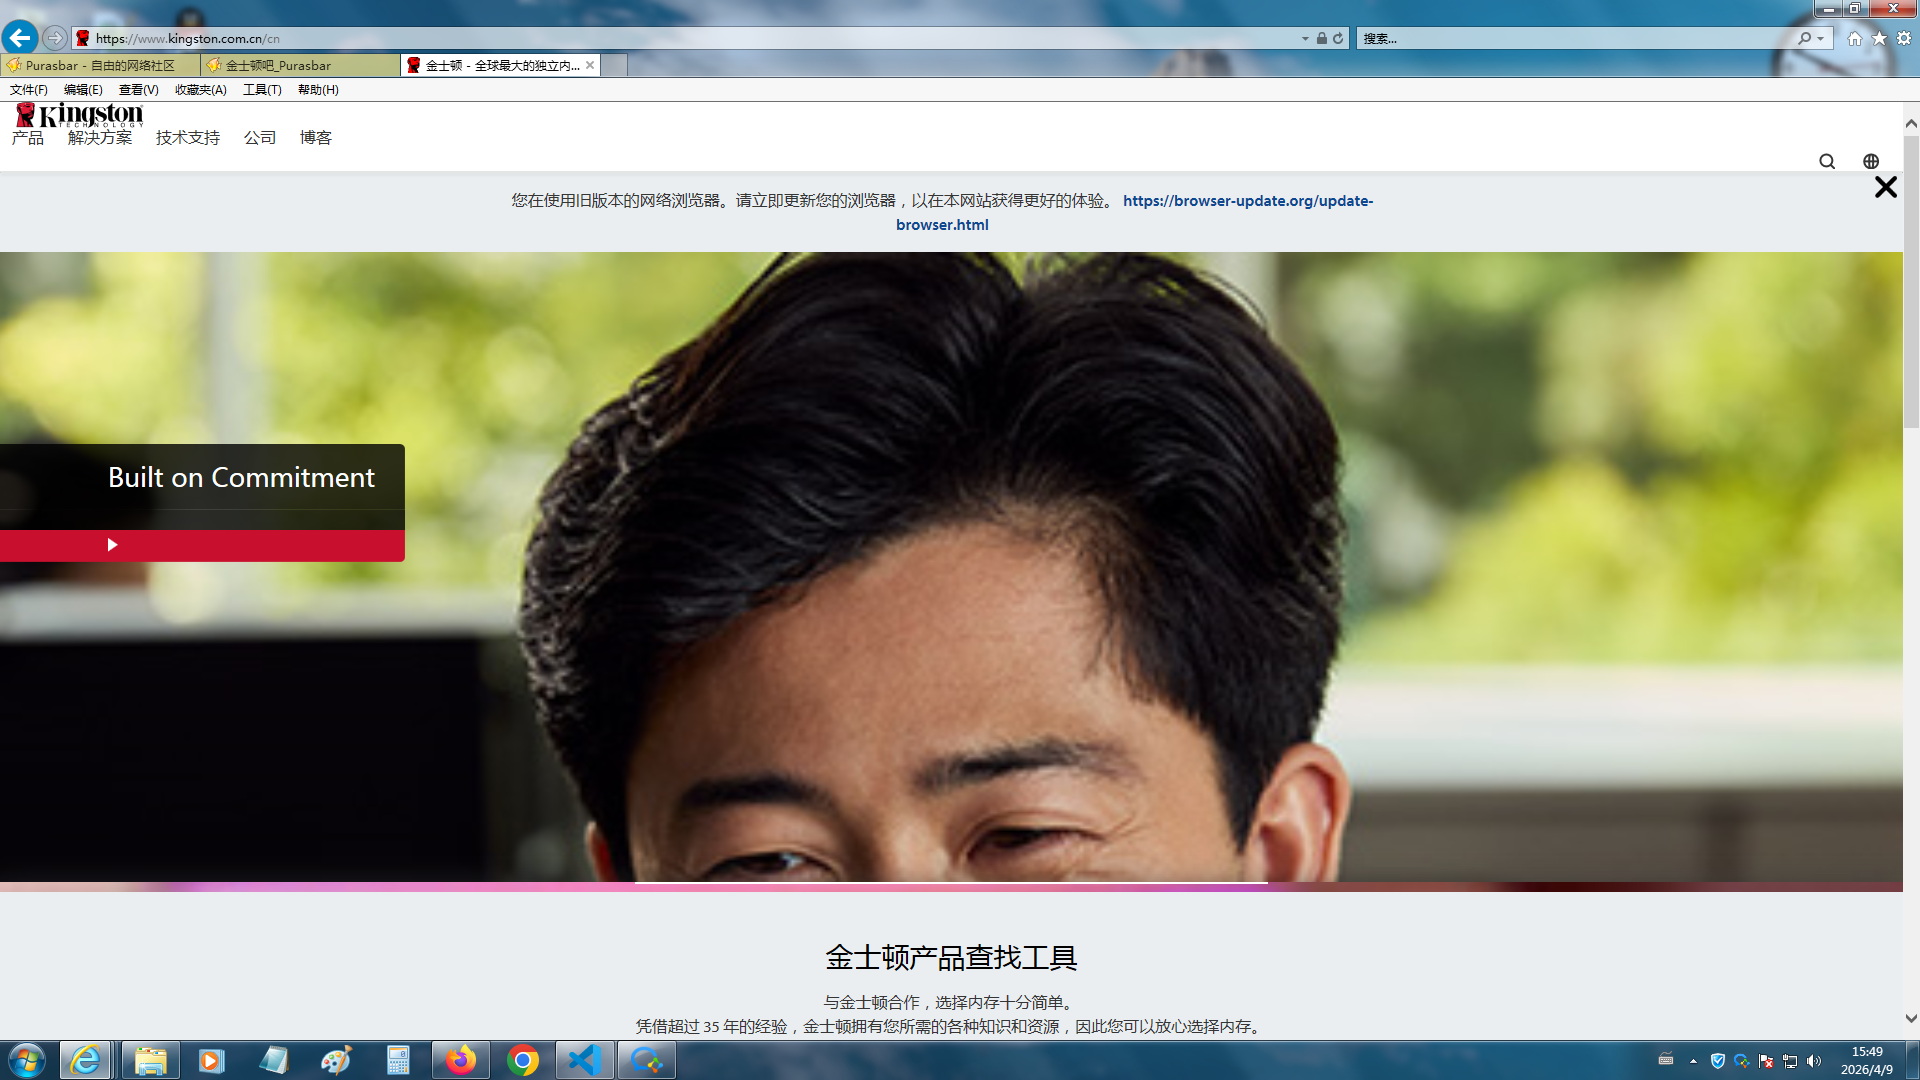
Task: Open browser tools gear icon
Action: pyautogui.click(x=1904, y=38)
